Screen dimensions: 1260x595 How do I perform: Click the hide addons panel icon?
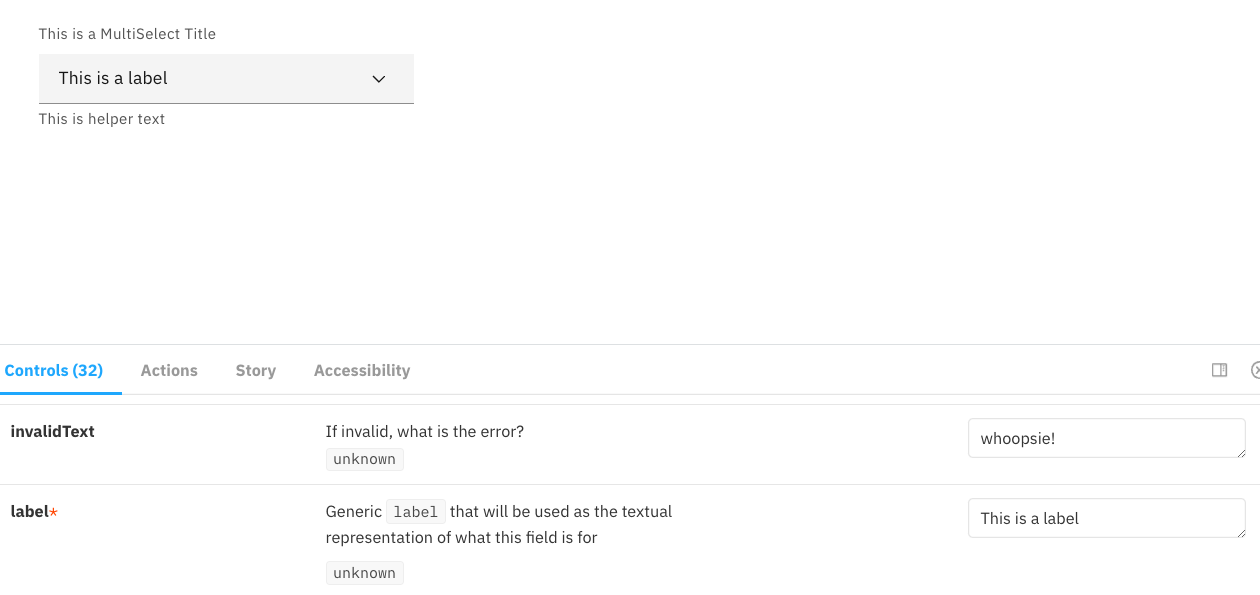pos(1255,370)
